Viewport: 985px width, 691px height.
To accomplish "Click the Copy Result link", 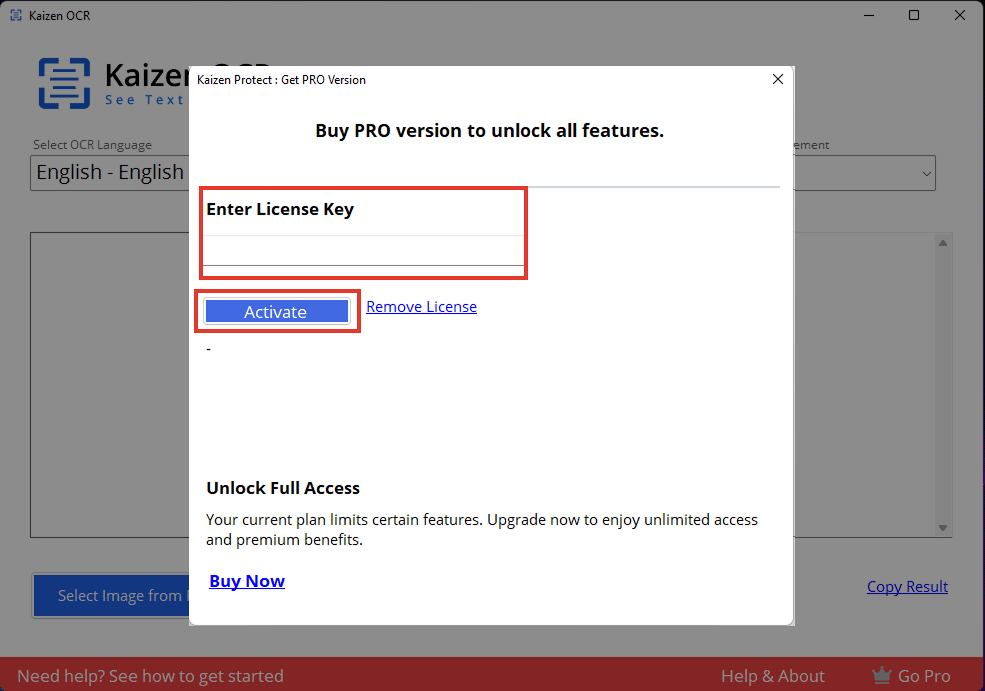I will [x=907, y=587].
